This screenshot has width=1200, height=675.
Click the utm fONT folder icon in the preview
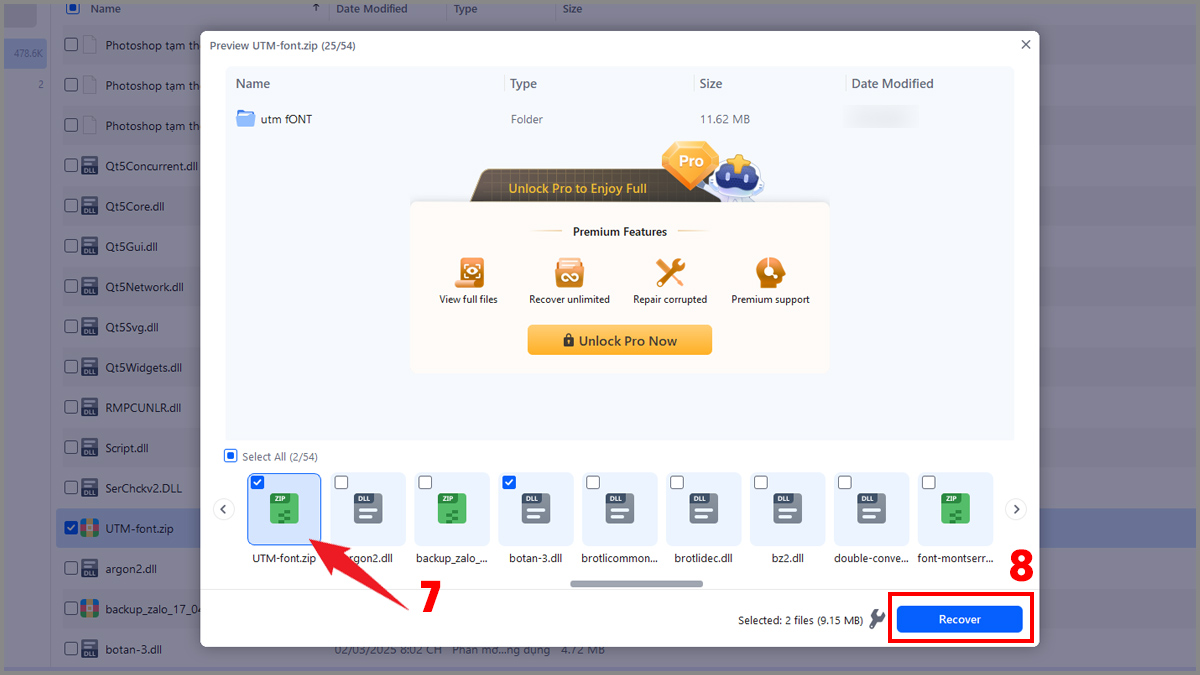pos(246,118)
